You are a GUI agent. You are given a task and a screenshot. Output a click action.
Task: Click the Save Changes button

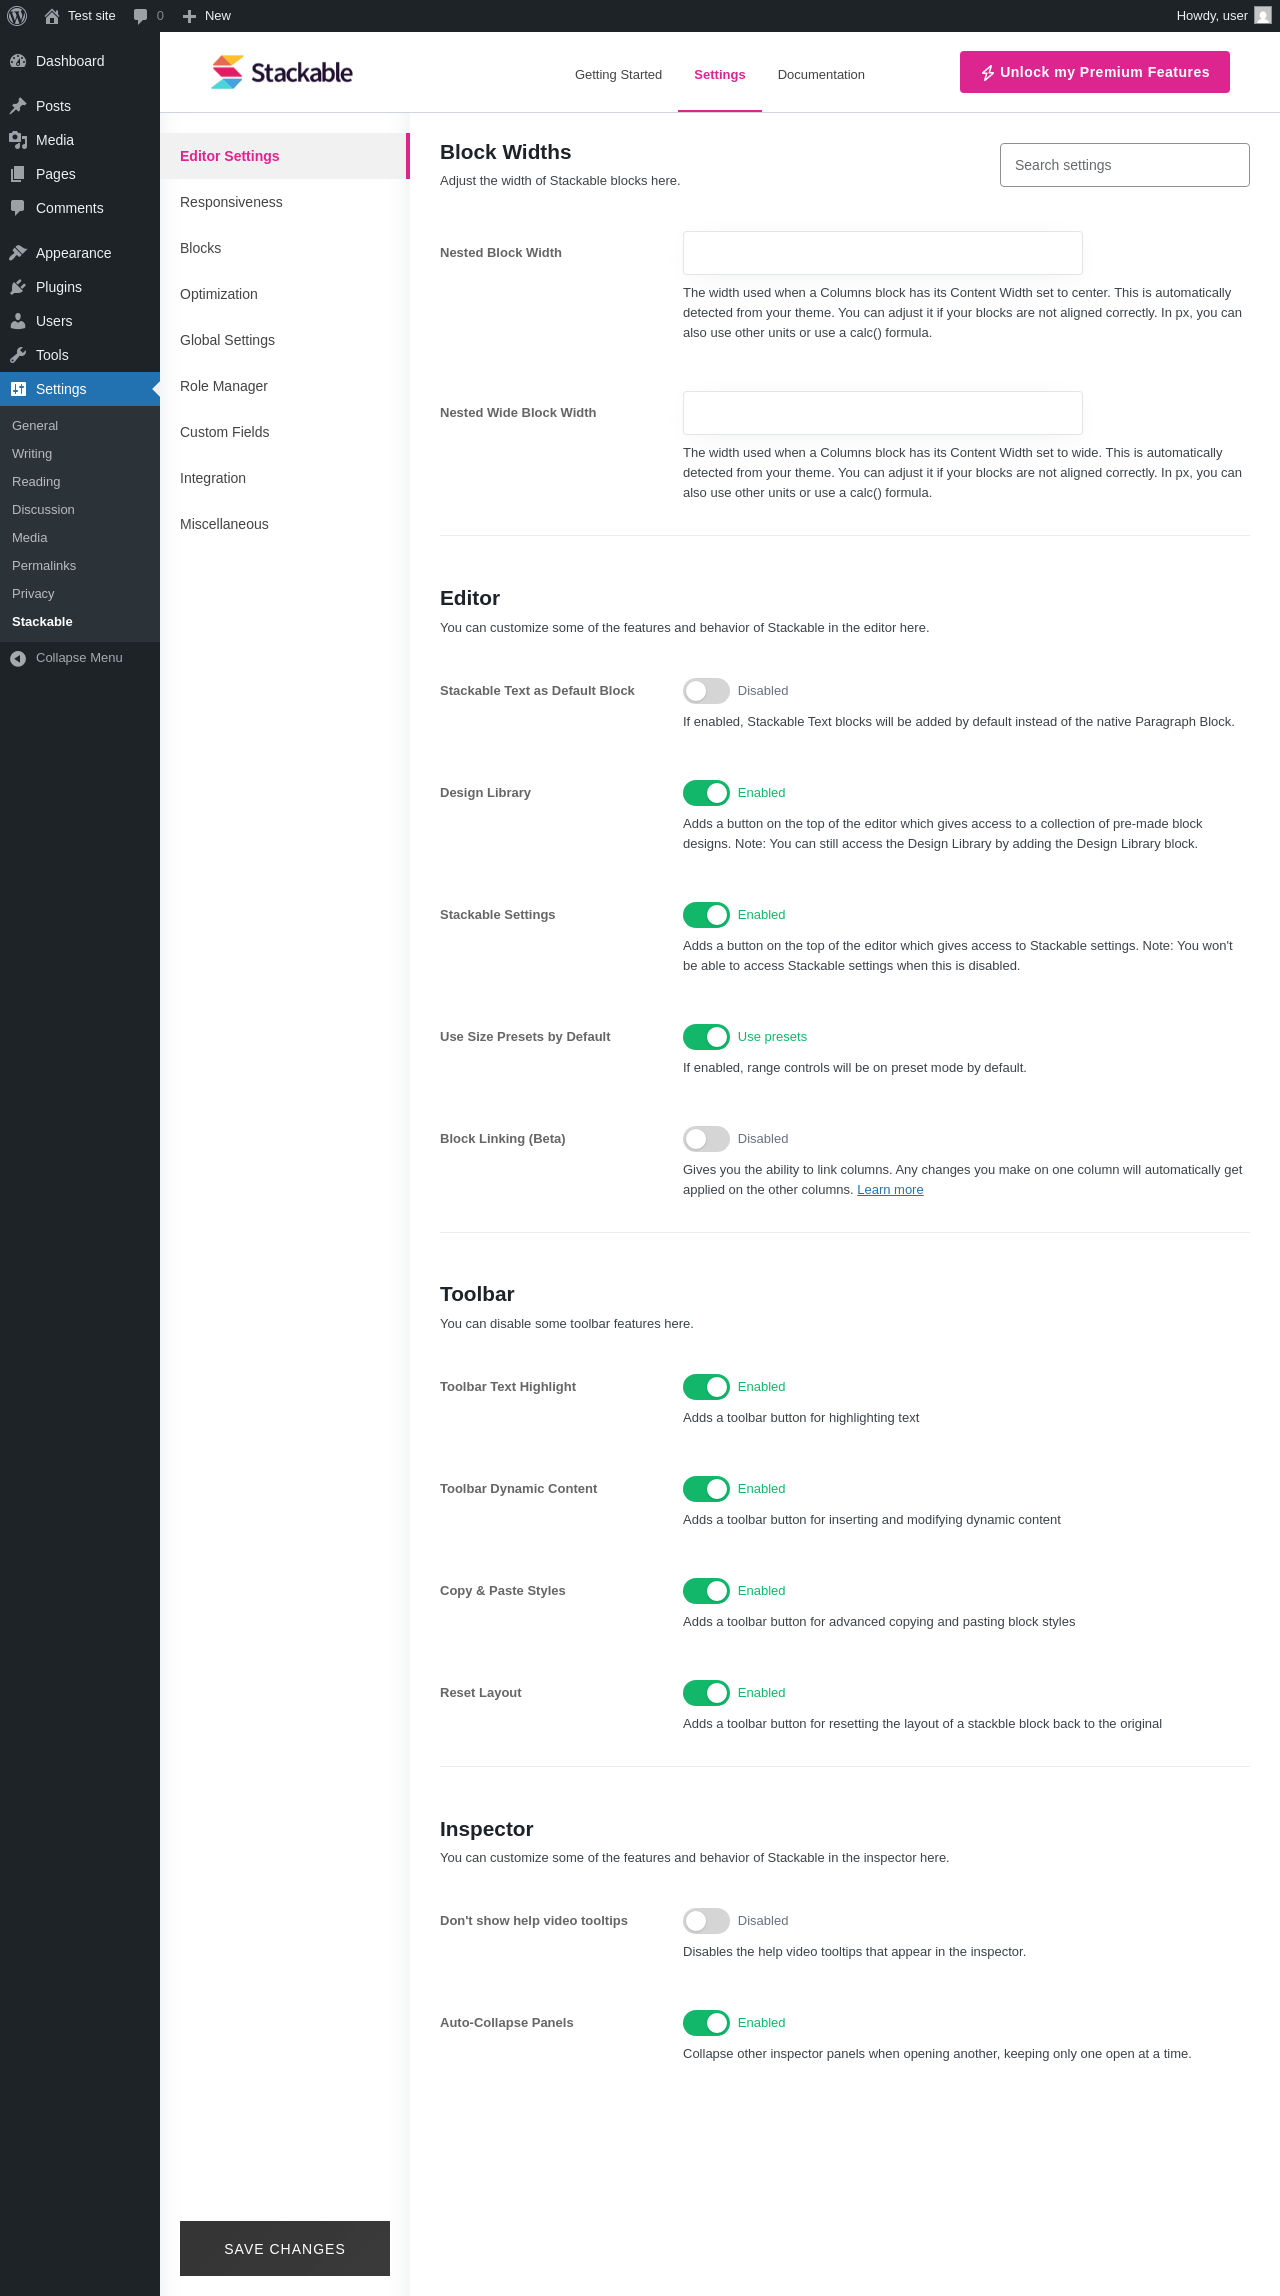[x=285, y=2249]
